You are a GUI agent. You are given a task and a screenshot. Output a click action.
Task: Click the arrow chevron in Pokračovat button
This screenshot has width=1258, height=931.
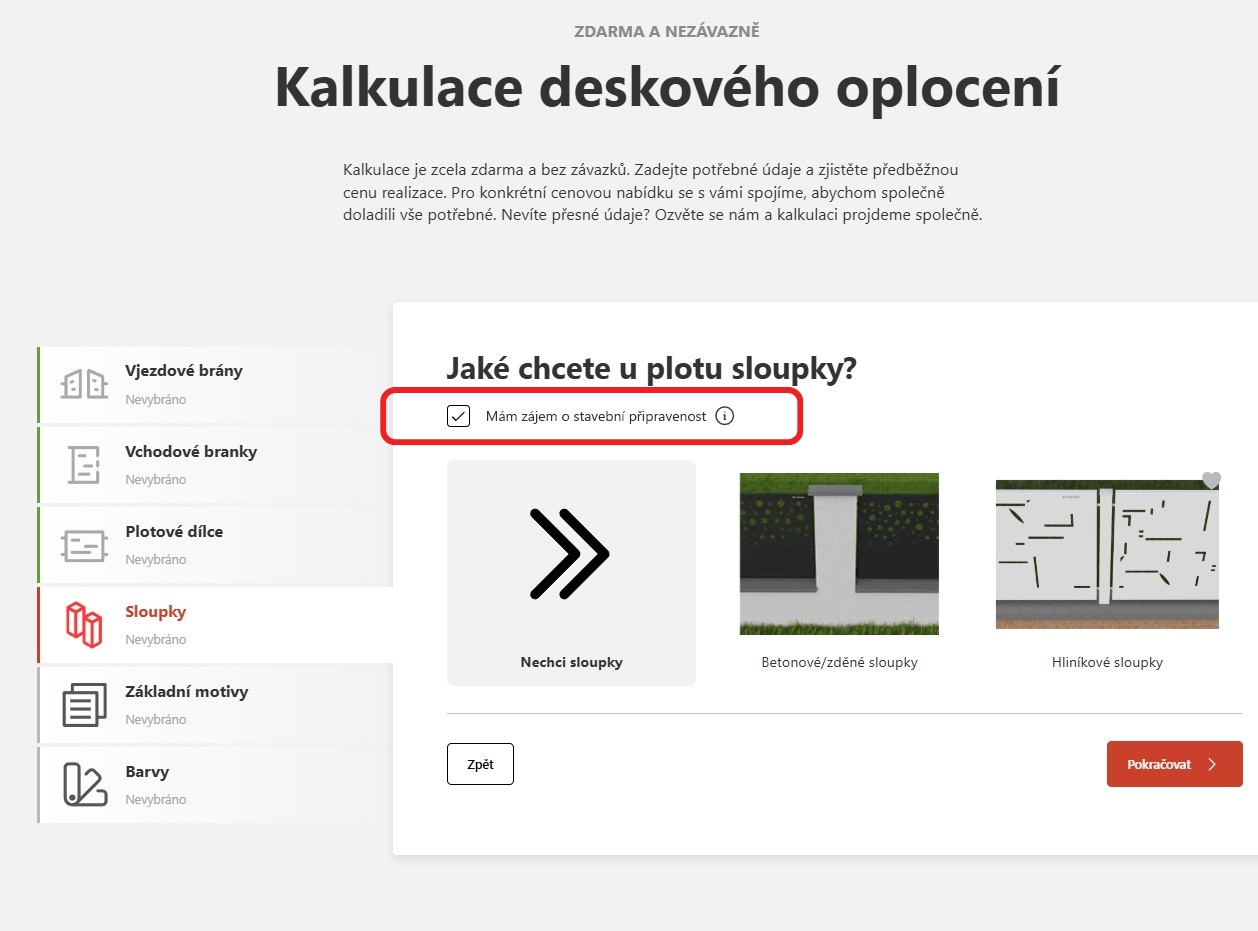[1212, 764]
